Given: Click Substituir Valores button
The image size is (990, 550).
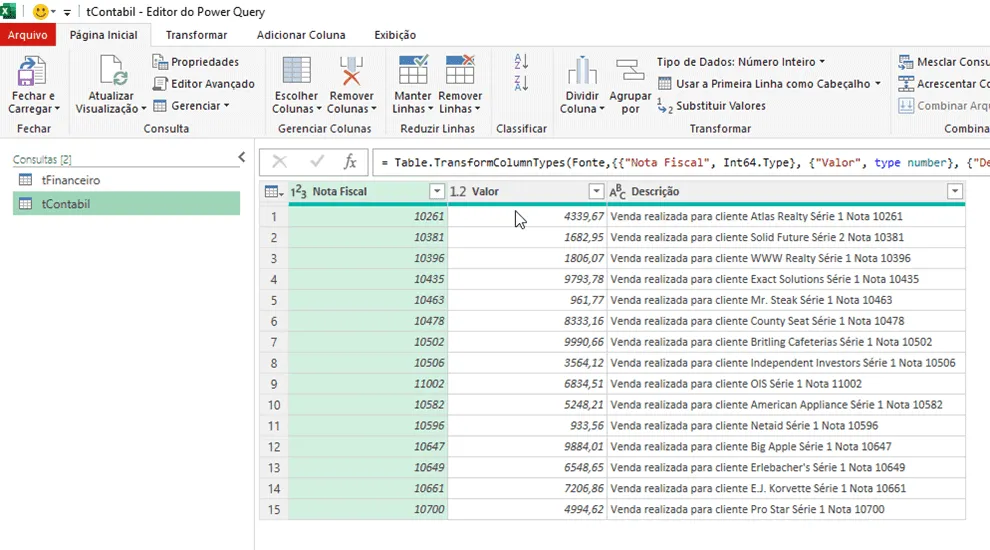Looking at the screenshot, I should pyautogui.click(x=712, y=105).
